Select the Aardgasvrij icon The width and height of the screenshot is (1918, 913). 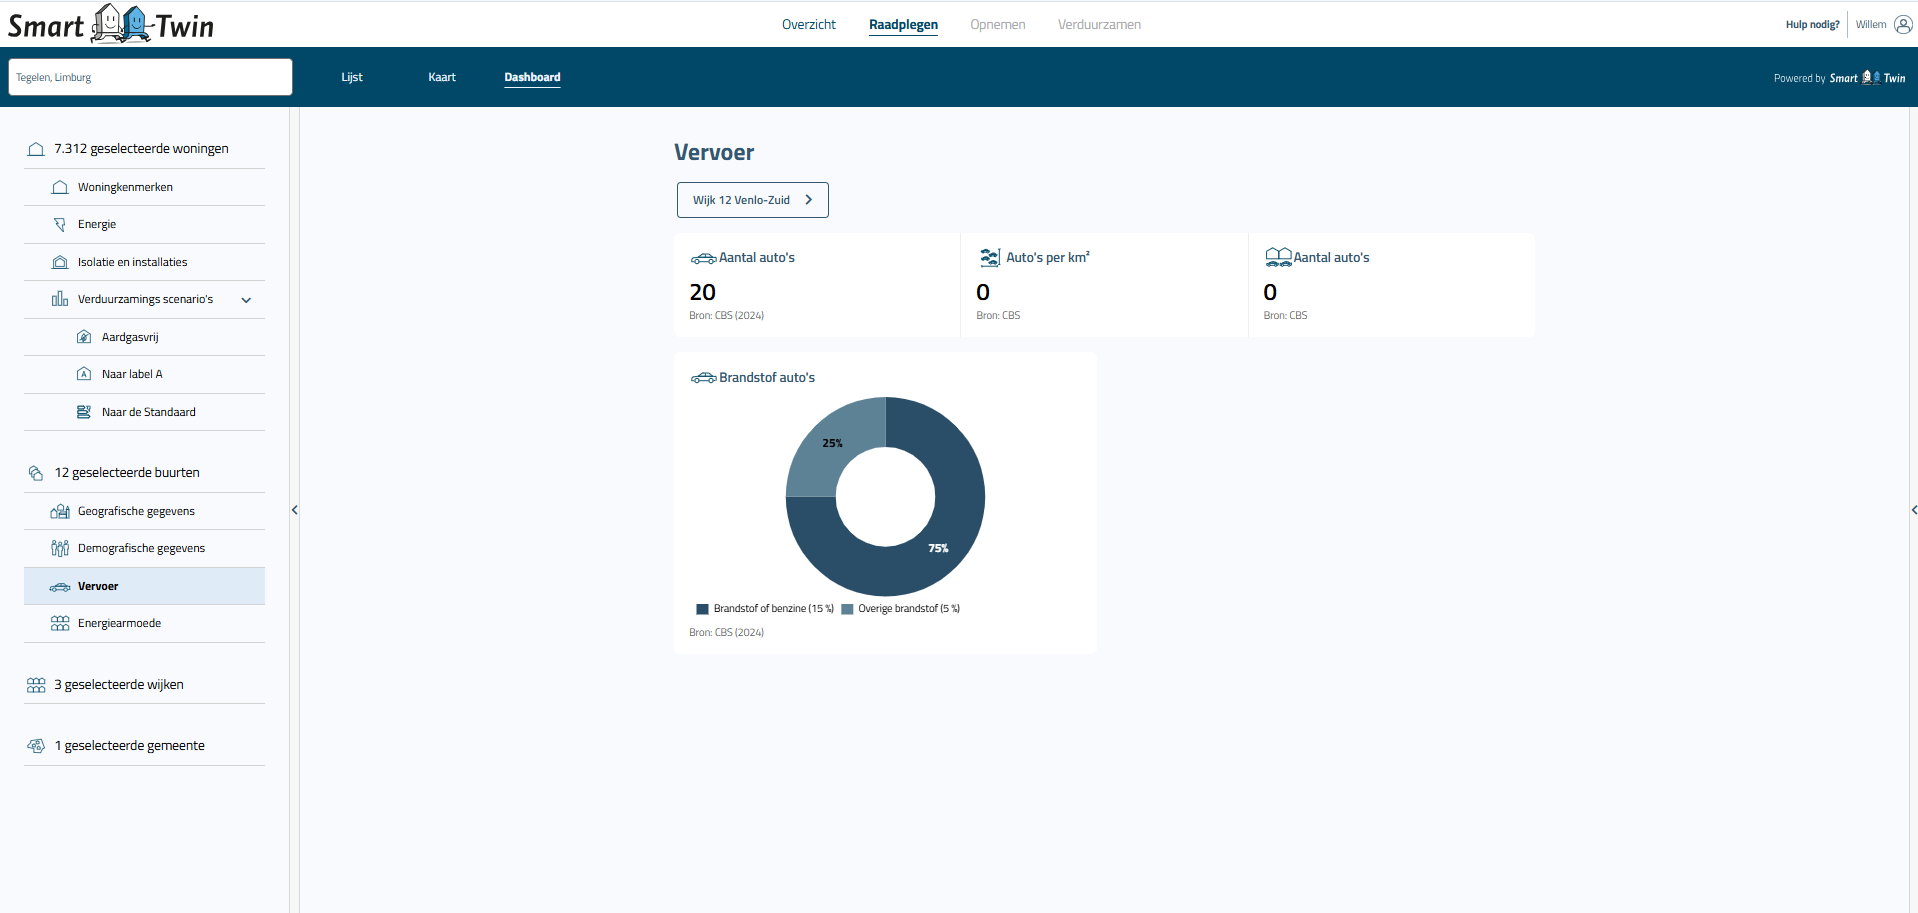click(84, 337)
